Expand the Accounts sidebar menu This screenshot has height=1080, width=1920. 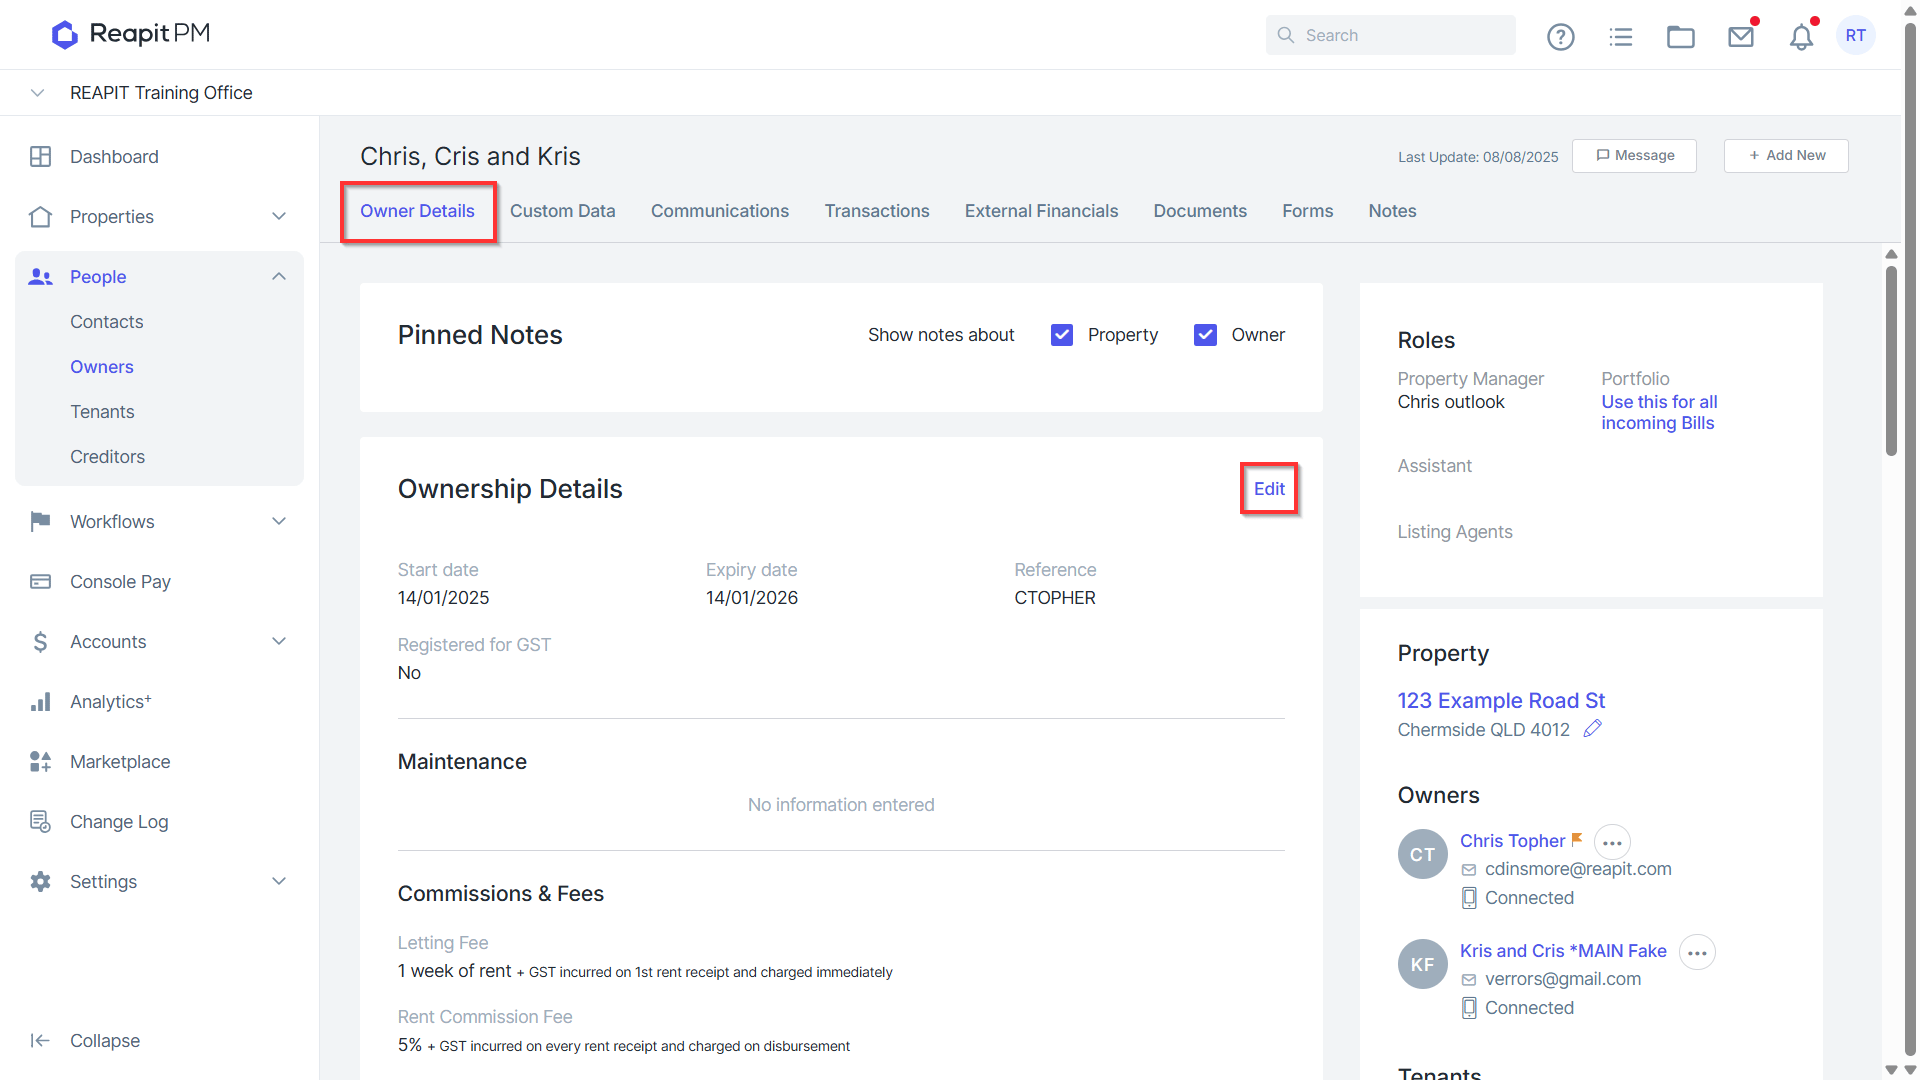point(279,642)
